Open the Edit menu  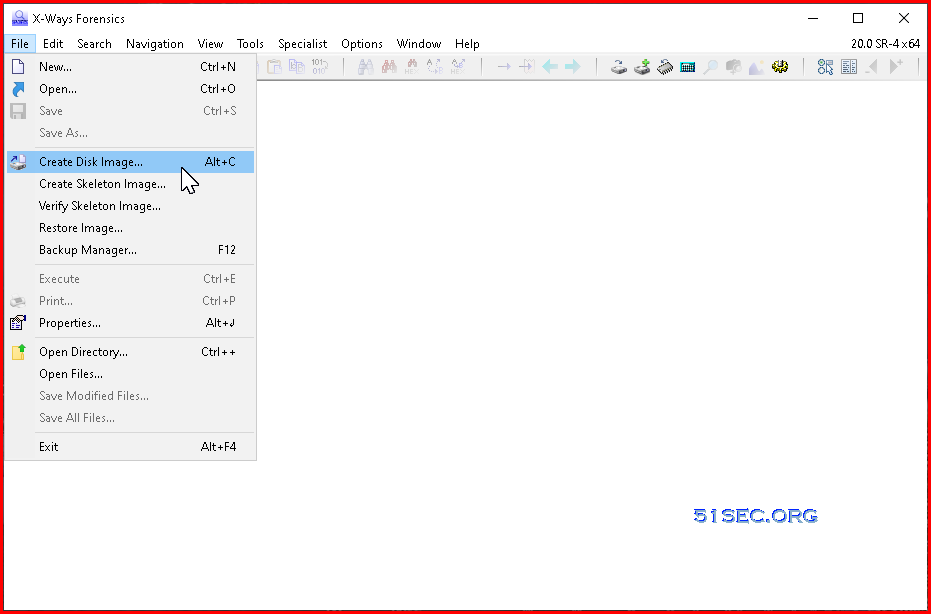53,44
